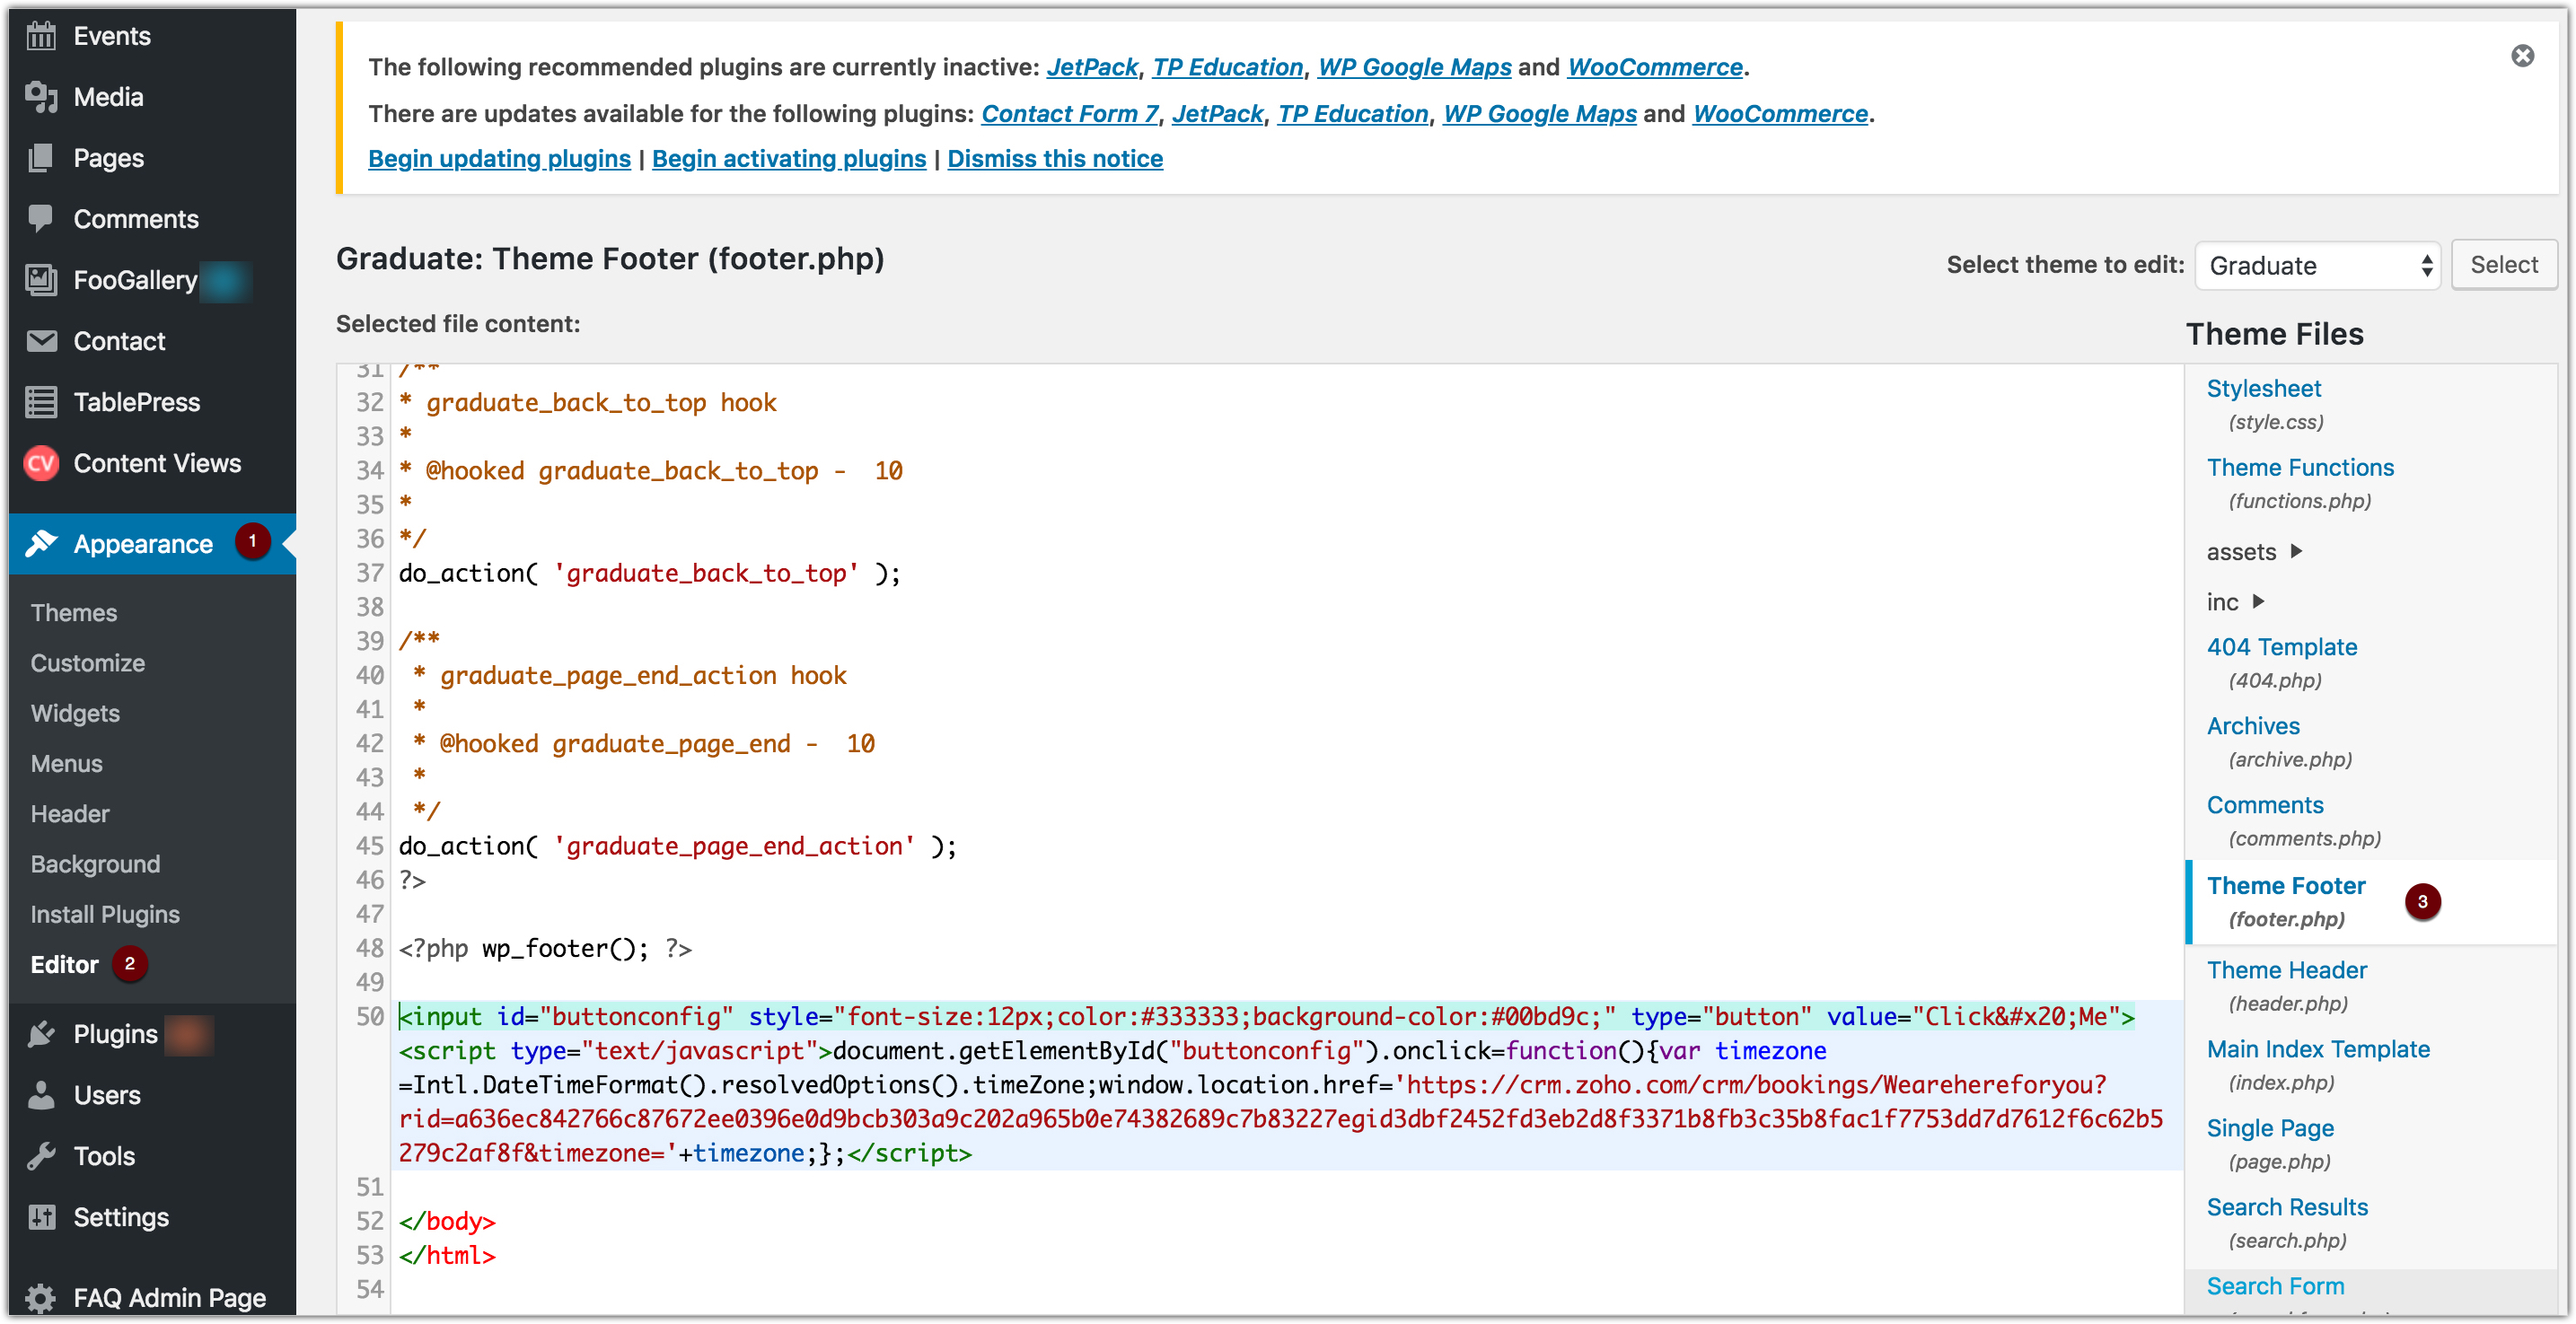2576x1324 pixels.
Task: Open the Settings icon in sidebar
Action: 41,1217
